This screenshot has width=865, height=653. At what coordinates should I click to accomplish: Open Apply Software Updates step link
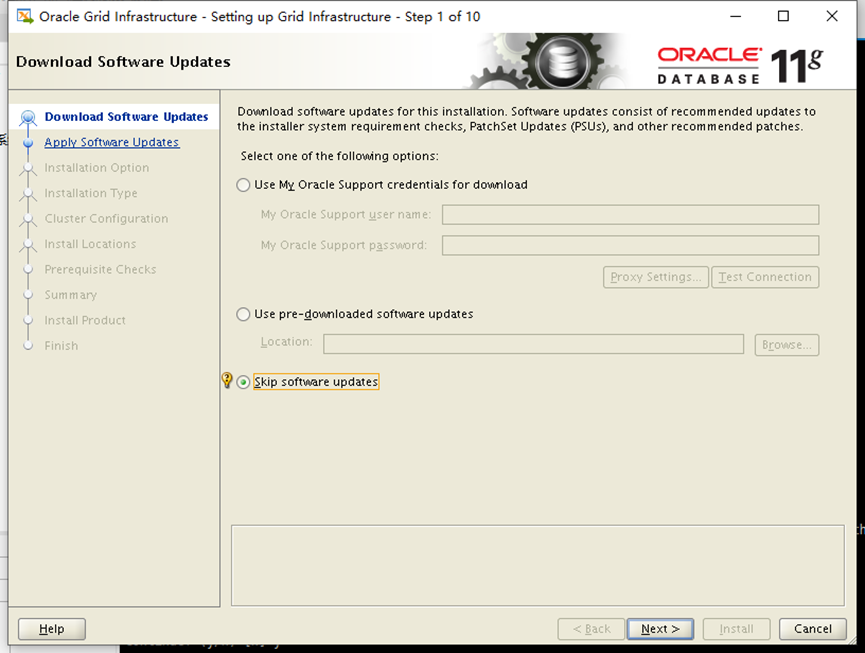pyautogui.click(x=112, y=142)
